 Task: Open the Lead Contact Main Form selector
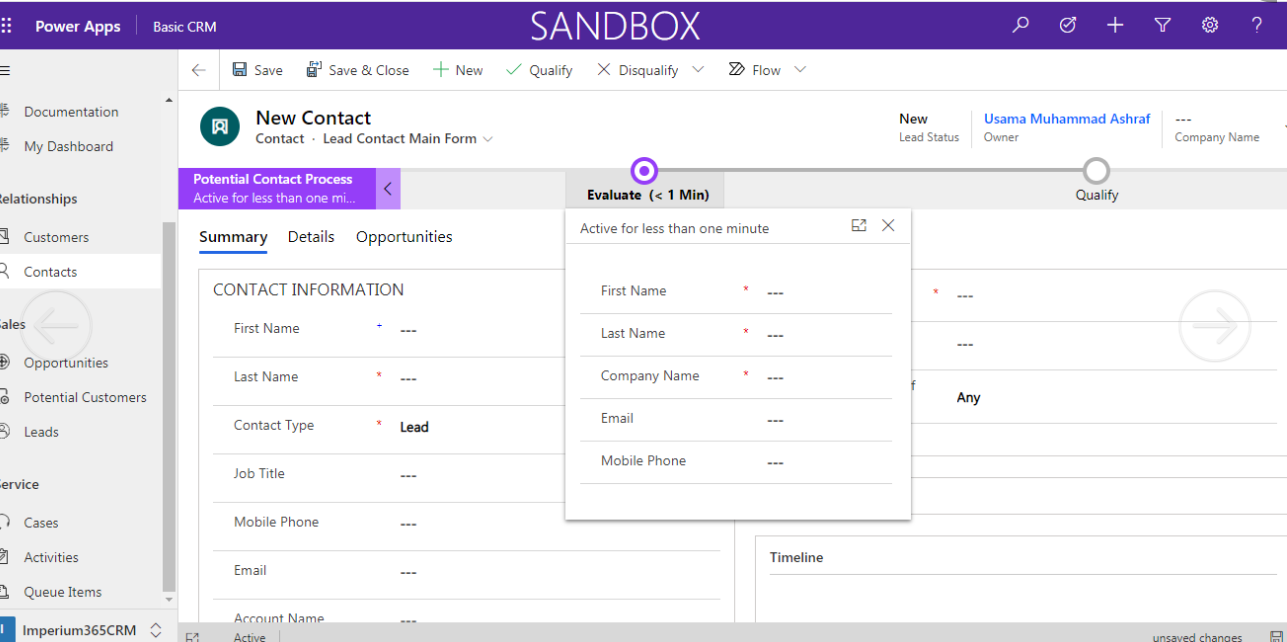tap(488, 139)
